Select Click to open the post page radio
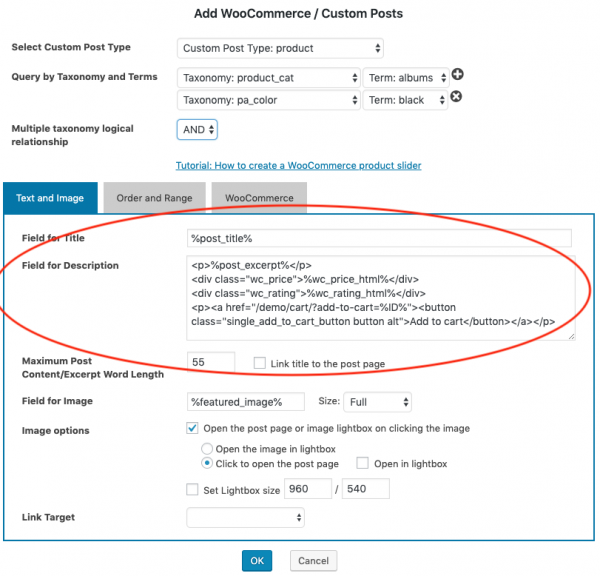The height and width of the screenshot is (576, 600). 207,464
